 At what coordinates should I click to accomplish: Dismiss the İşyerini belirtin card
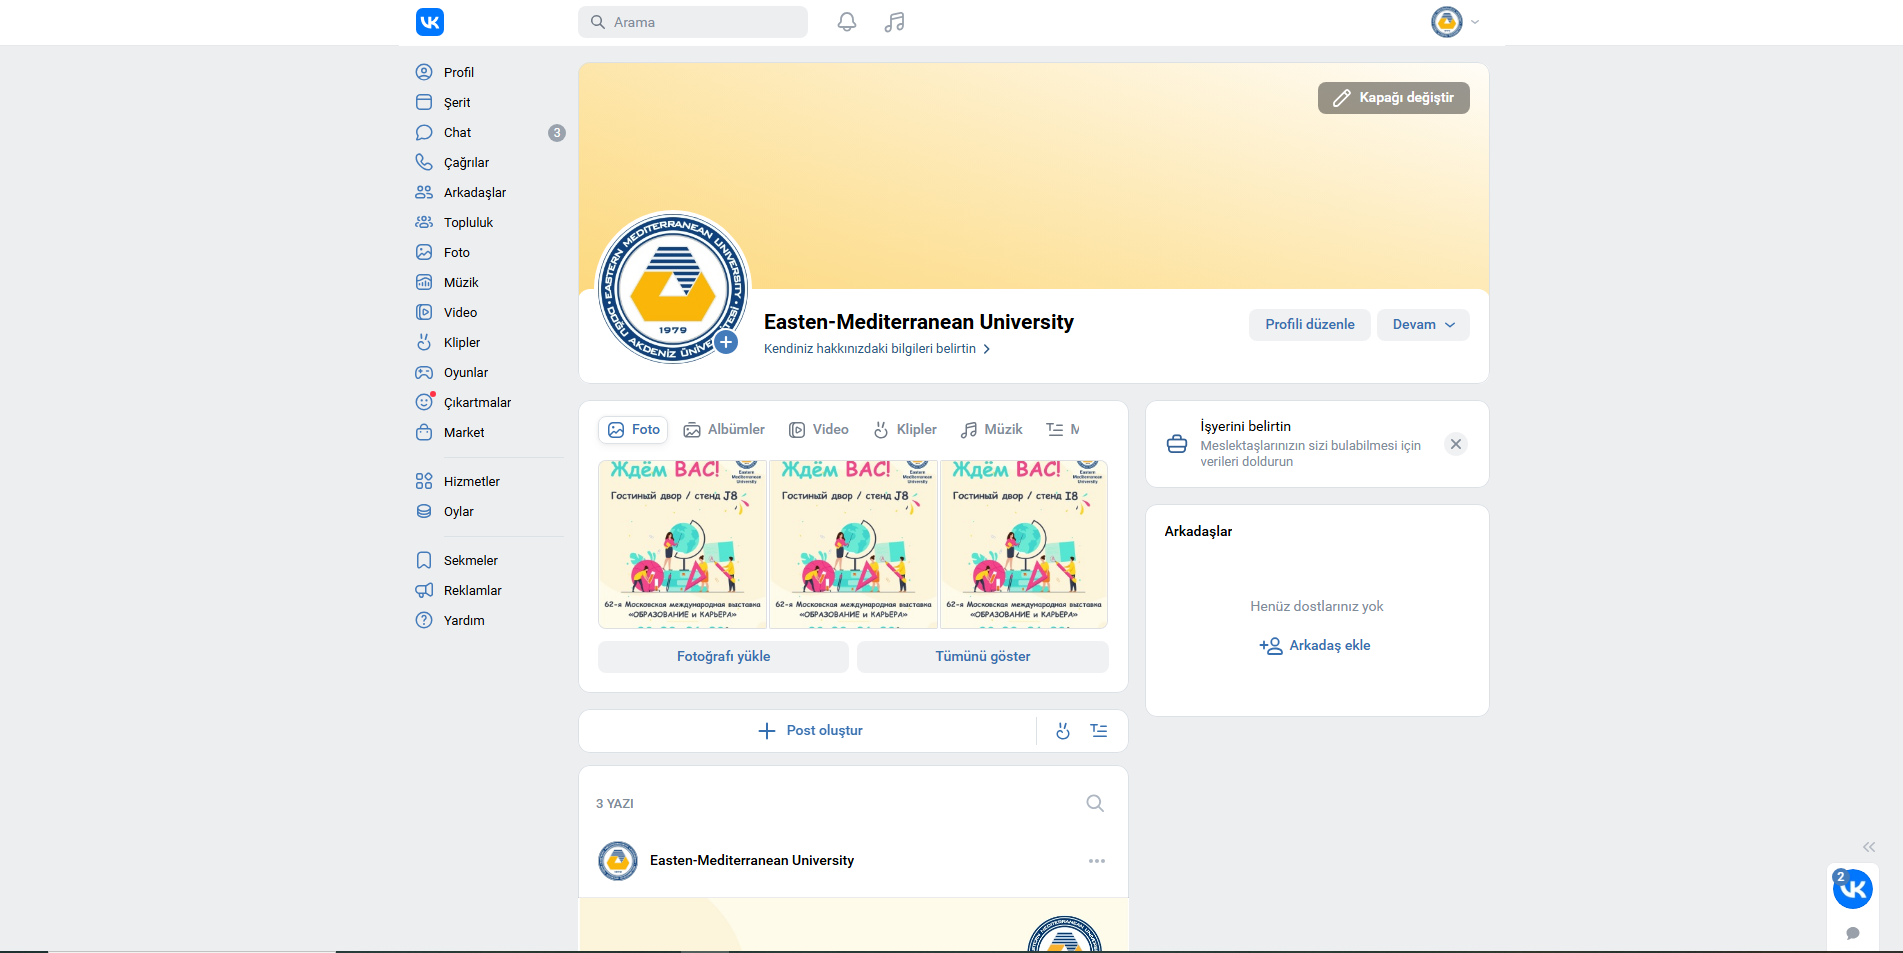(x=1456, y=444)
